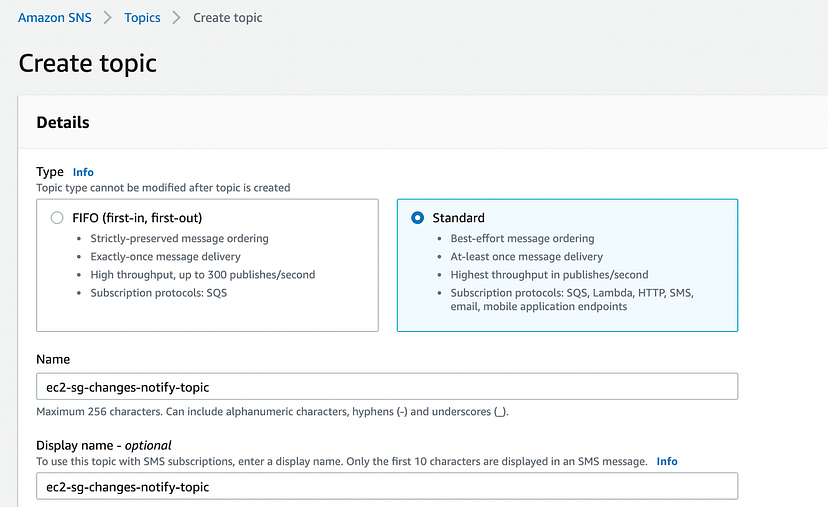828x507 pixels.
Task: Click the chevron after Topics breadcrumb
Action: click(x=177, y=18)
